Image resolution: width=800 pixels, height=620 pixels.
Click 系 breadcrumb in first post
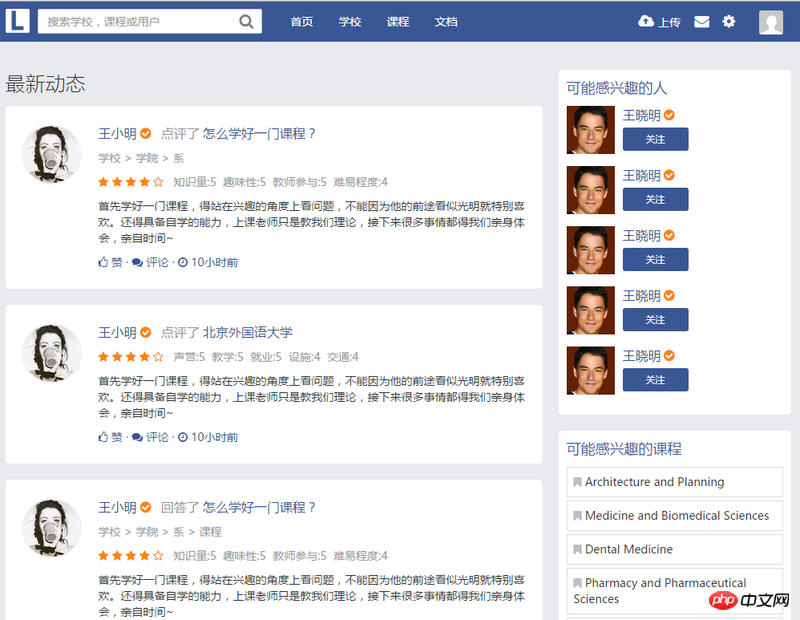(x=178, y=158)
